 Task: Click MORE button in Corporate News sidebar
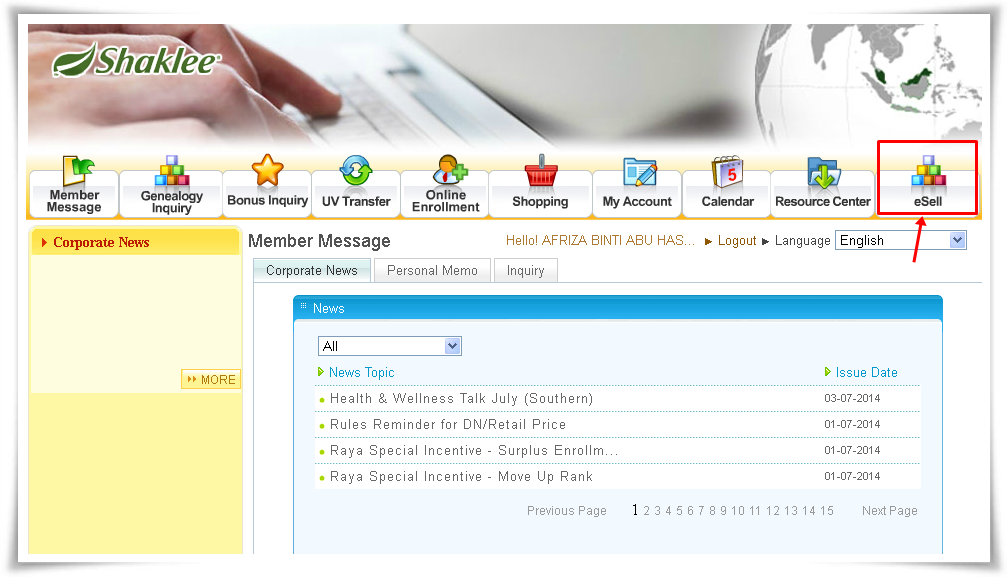[x=211, y=380]
